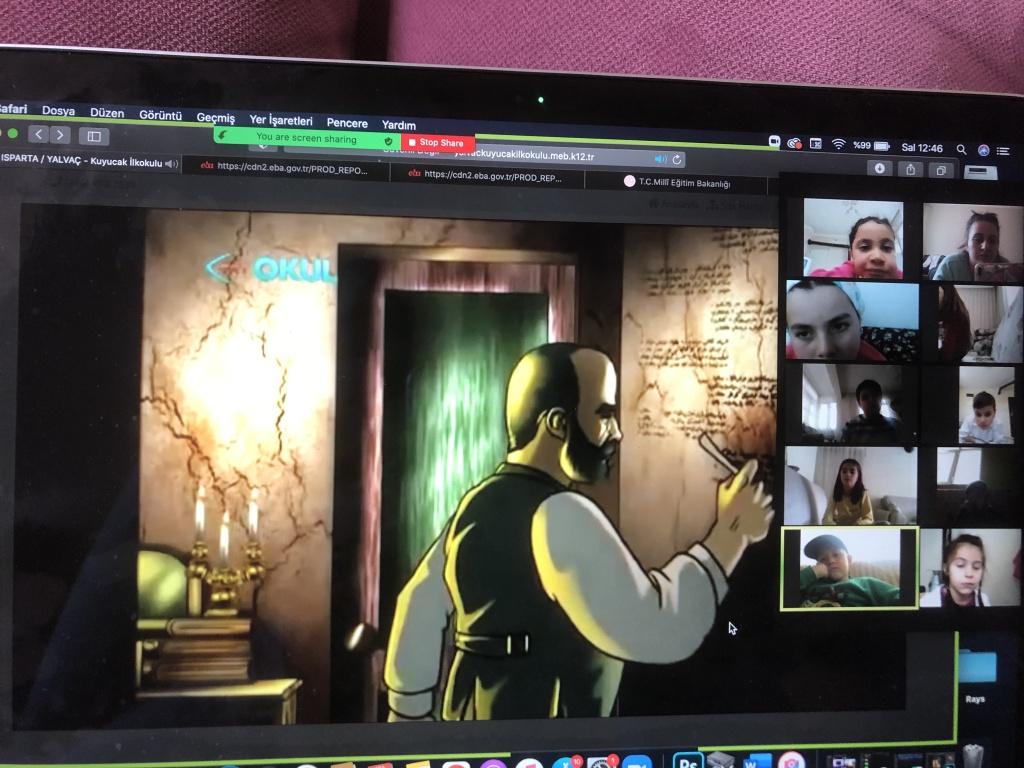1024x768 pixels.
Task: Open Spotlight search in the menu bar
Action: pyautogui.click(x=961, y=149)
